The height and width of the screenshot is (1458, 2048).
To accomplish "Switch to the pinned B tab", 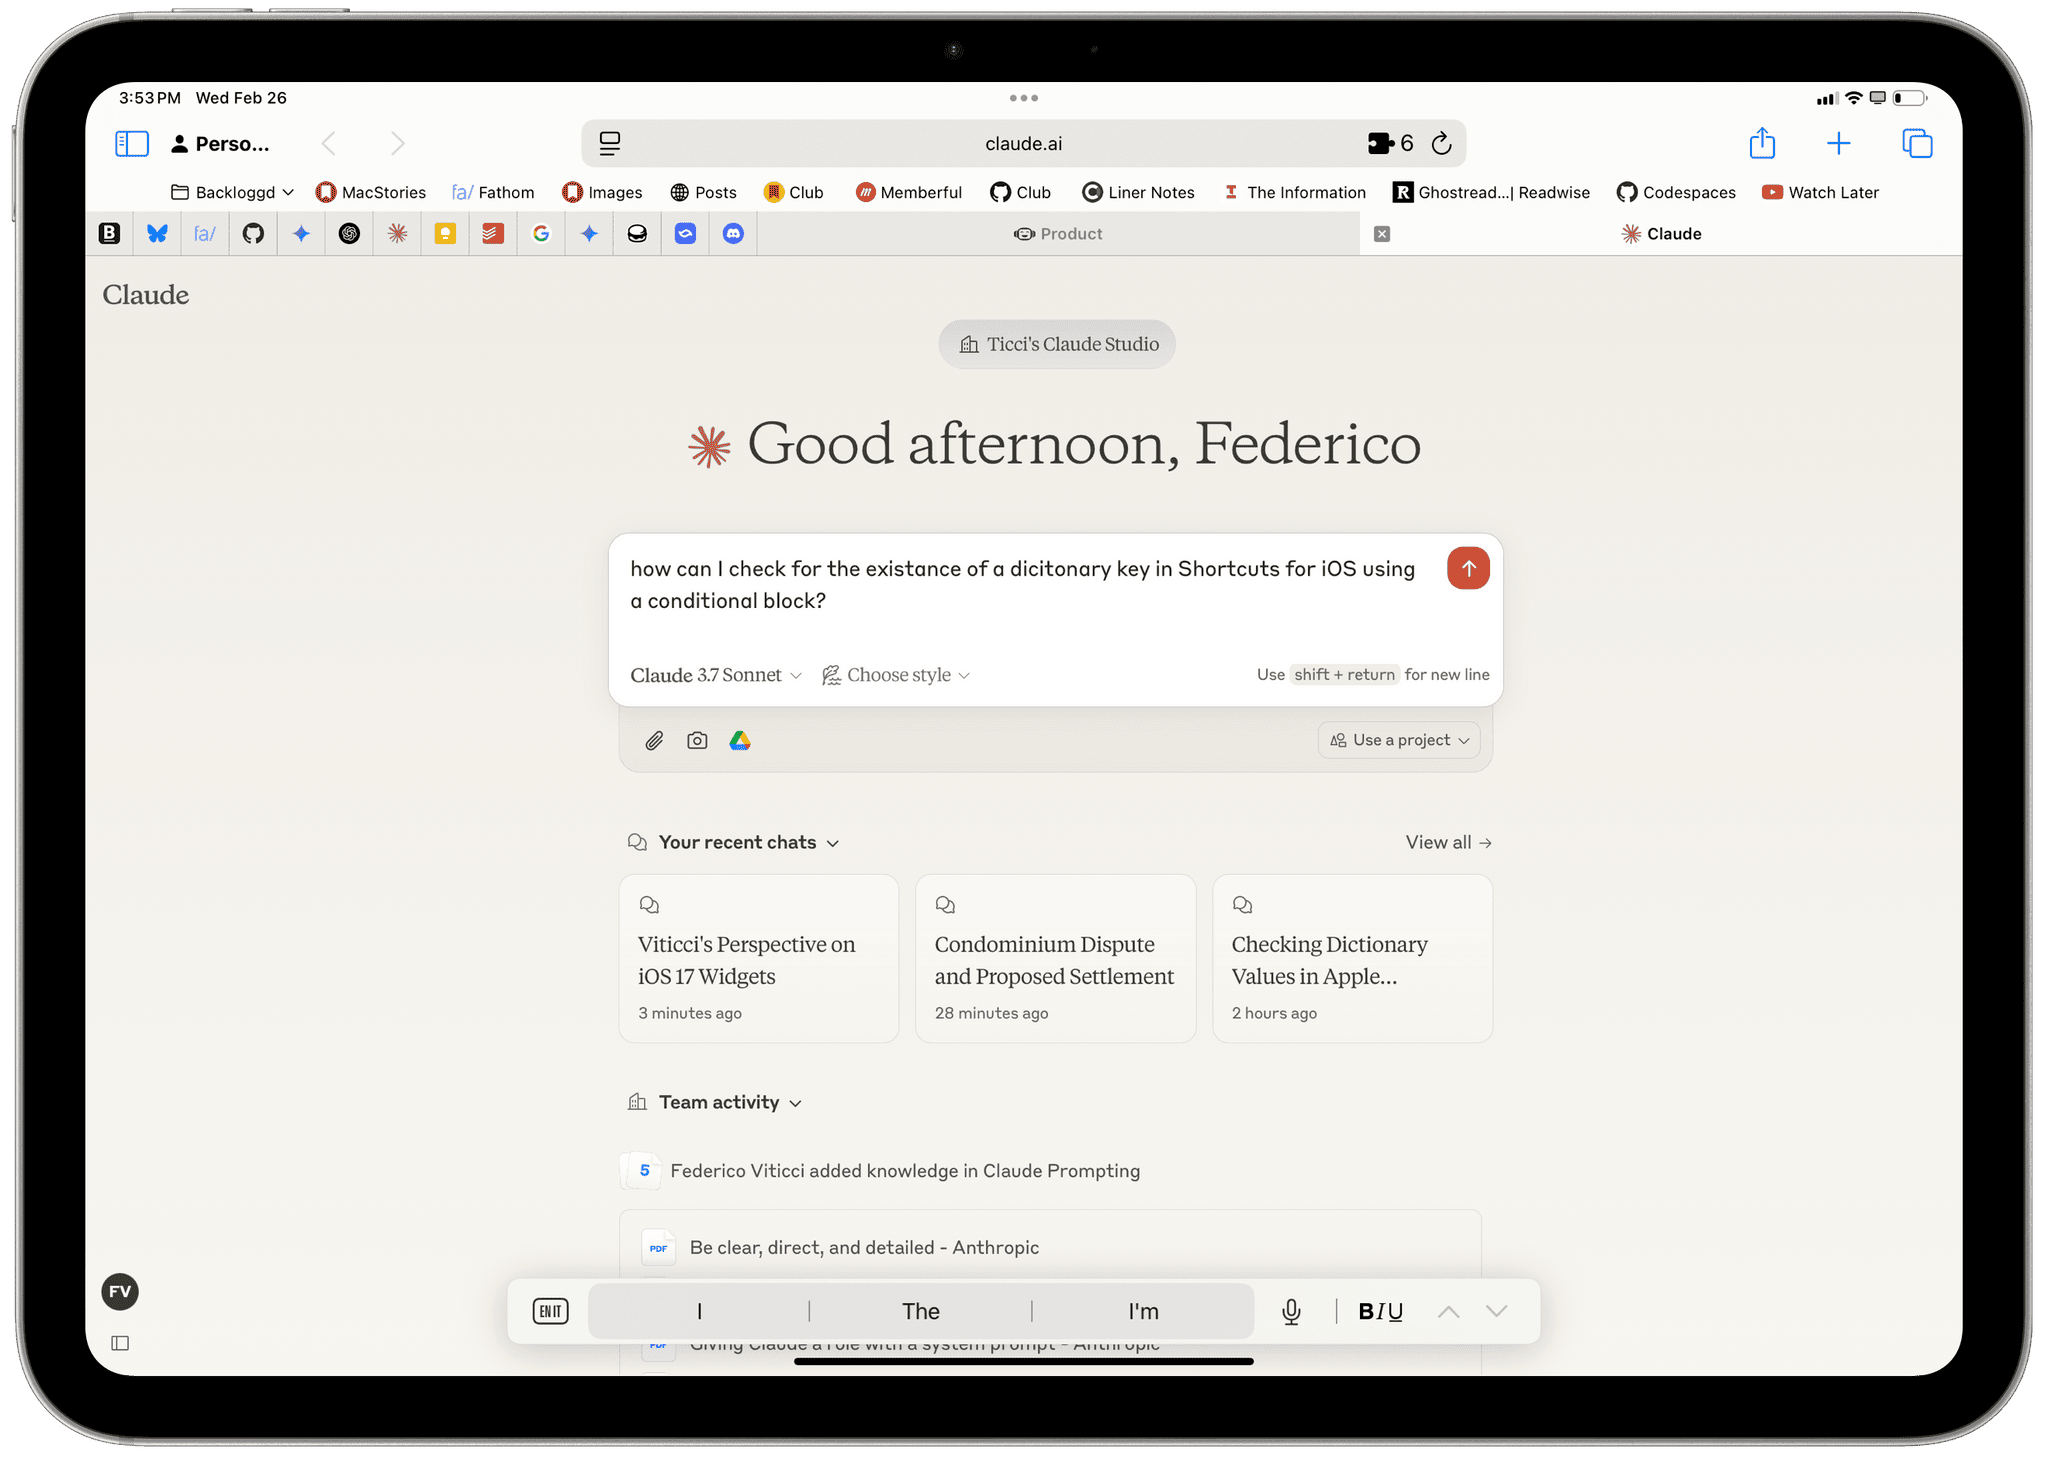I will (x=109, y=234).
